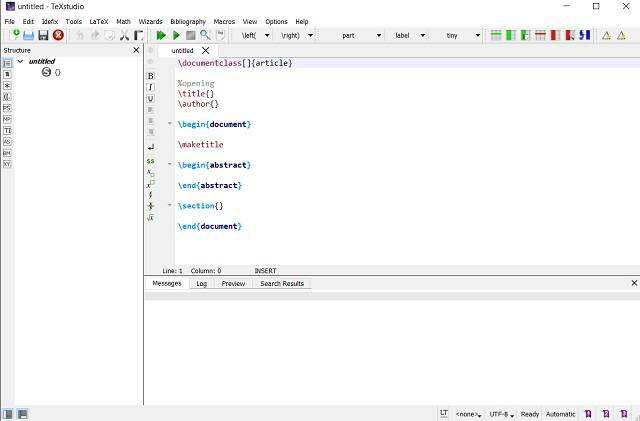The image size is (640, 421).
Task: Switch to the Log tab
Action: pyautogui.click(x=201, y=284)
